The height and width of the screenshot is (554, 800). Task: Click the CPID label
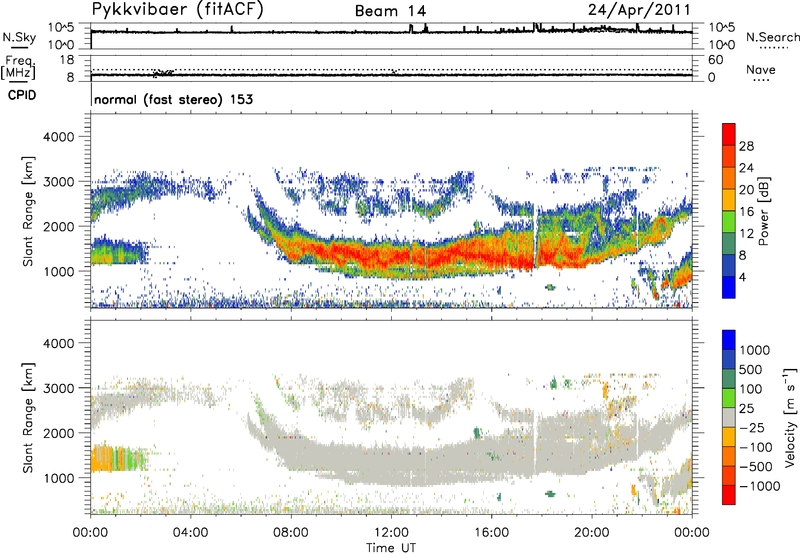pyautogui.click(x=22, y=95)
